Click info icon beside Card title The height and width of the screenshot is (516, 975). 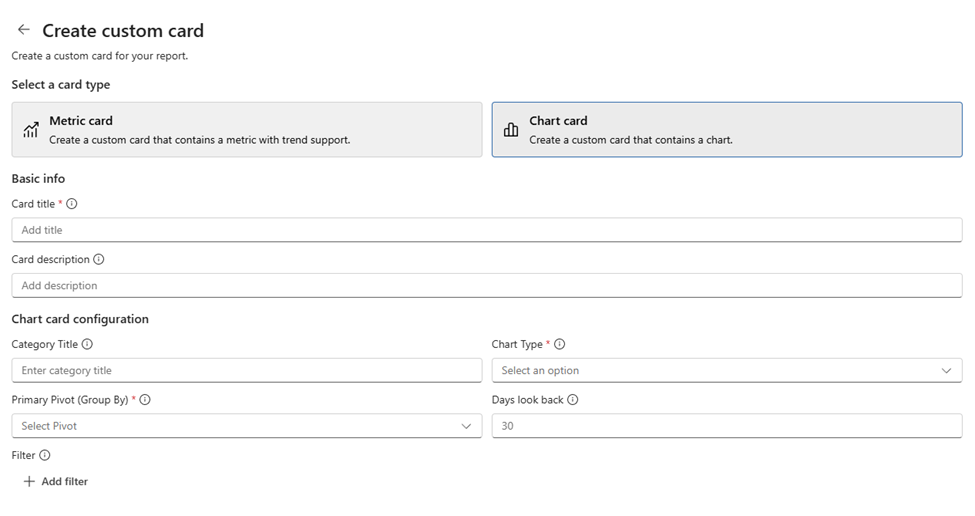72,204
